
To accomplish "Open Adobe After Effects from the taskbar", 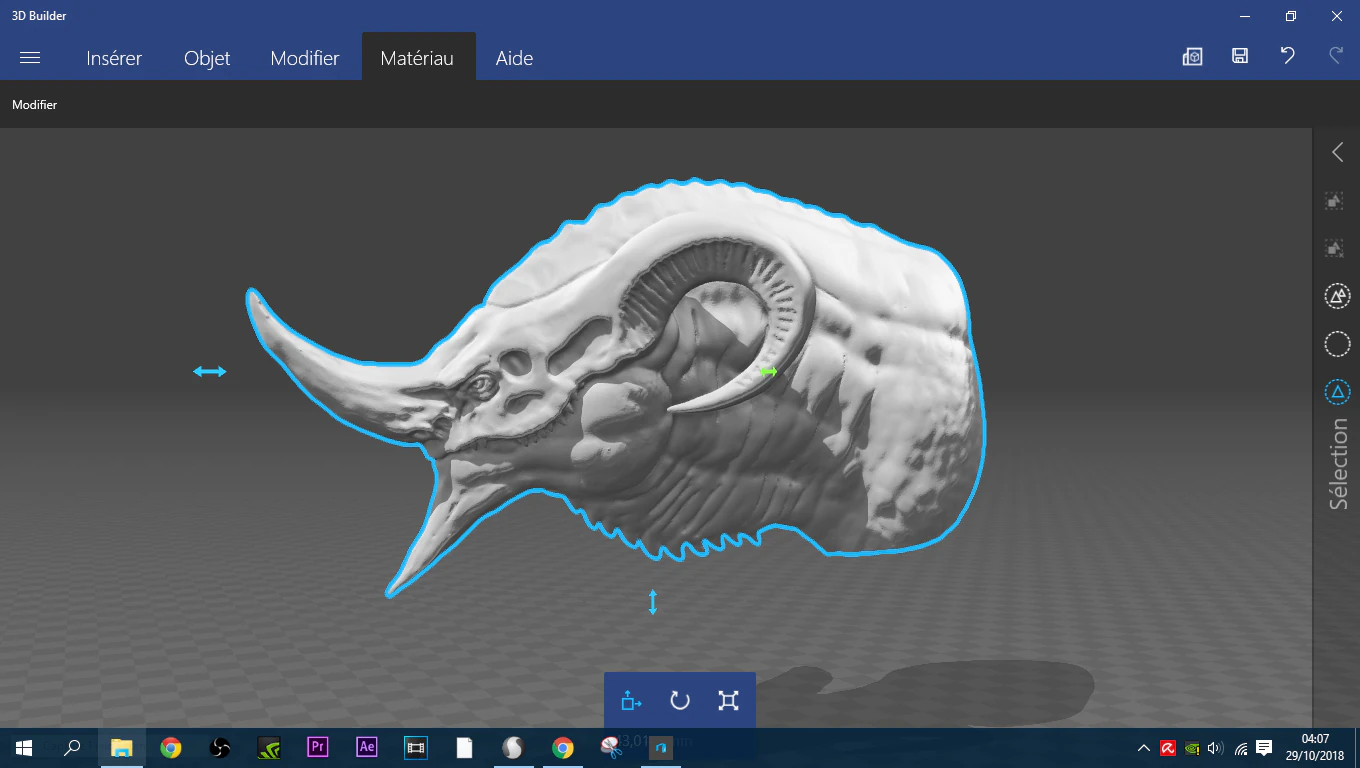I will coord(367,747).
